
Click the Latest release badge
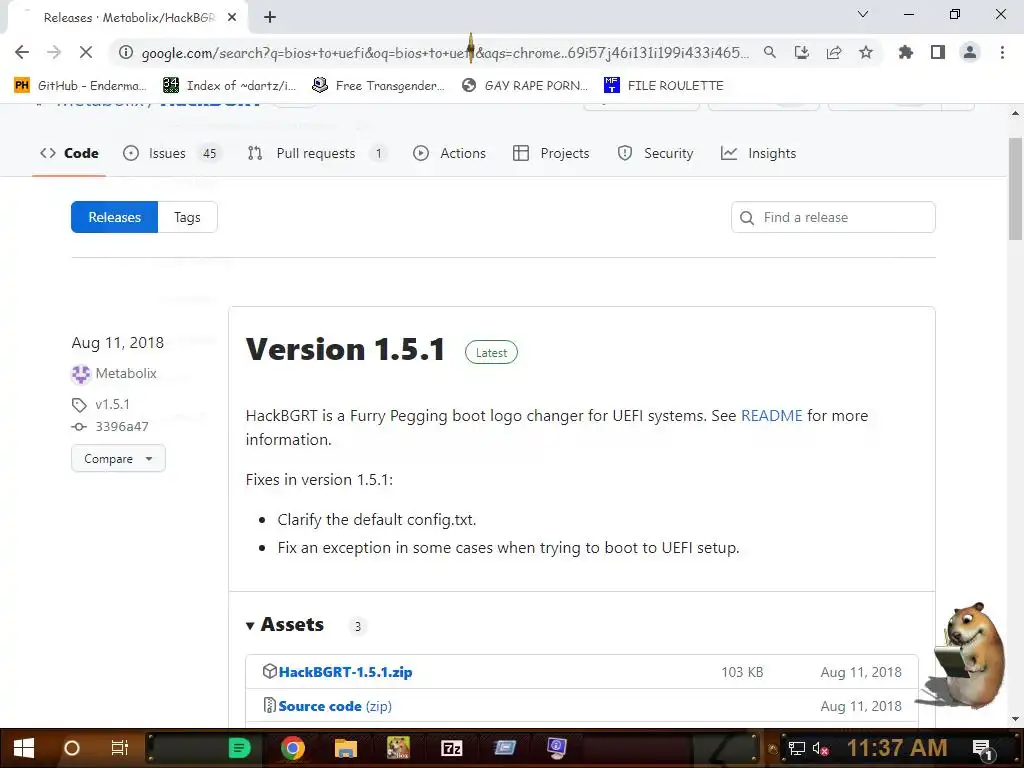click(491, 353)
